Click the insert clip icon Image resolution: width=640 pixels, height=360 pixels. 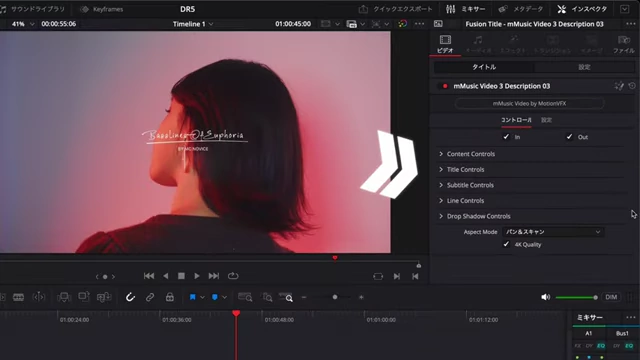(x=64, y=297)
